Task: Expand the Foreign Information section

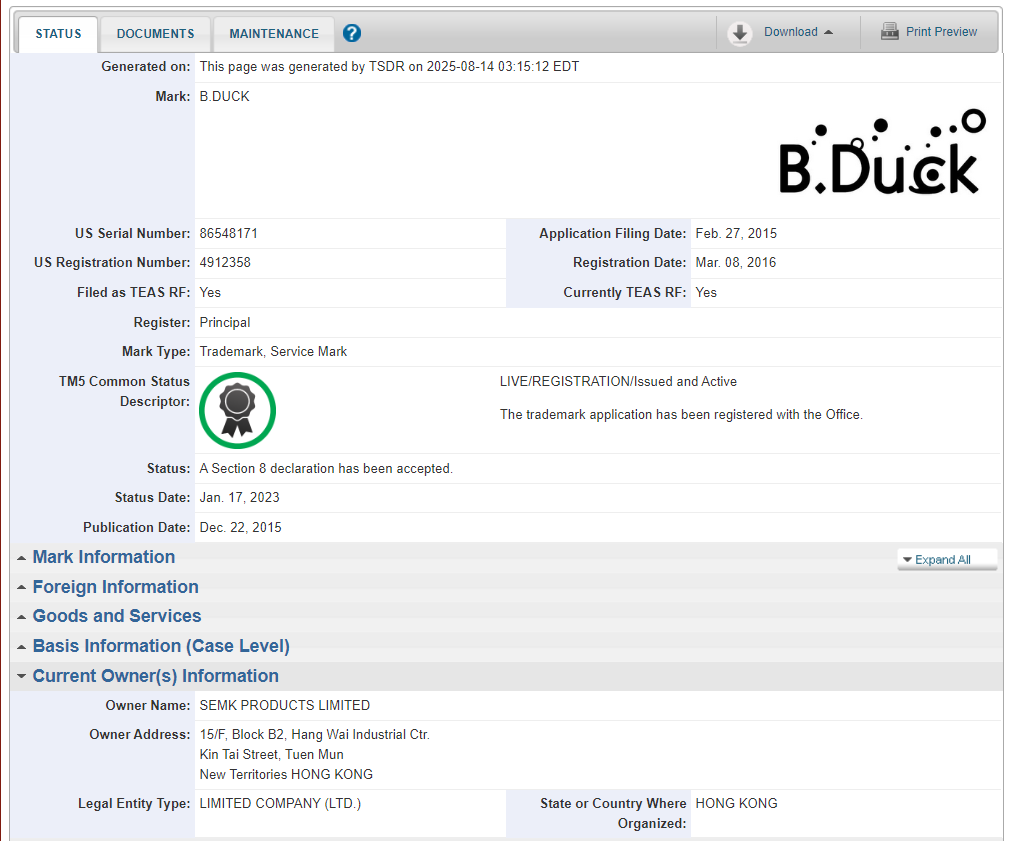Action: 115,587
